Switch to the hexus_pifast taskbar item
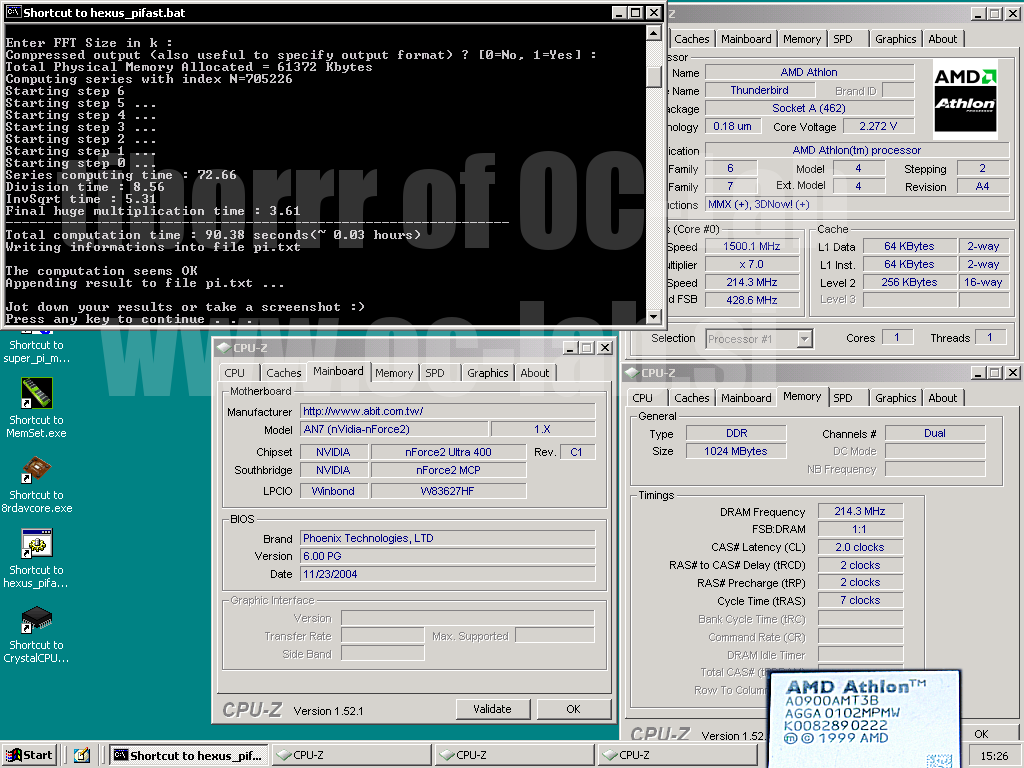This screenshot has width=1024, height=768. click(x=188, y=755)
